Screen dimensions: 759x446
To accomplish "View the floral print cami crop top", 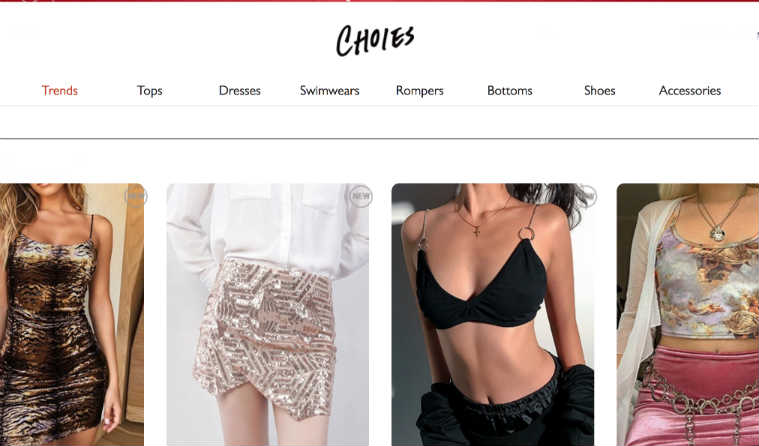I will pos(688,315).
